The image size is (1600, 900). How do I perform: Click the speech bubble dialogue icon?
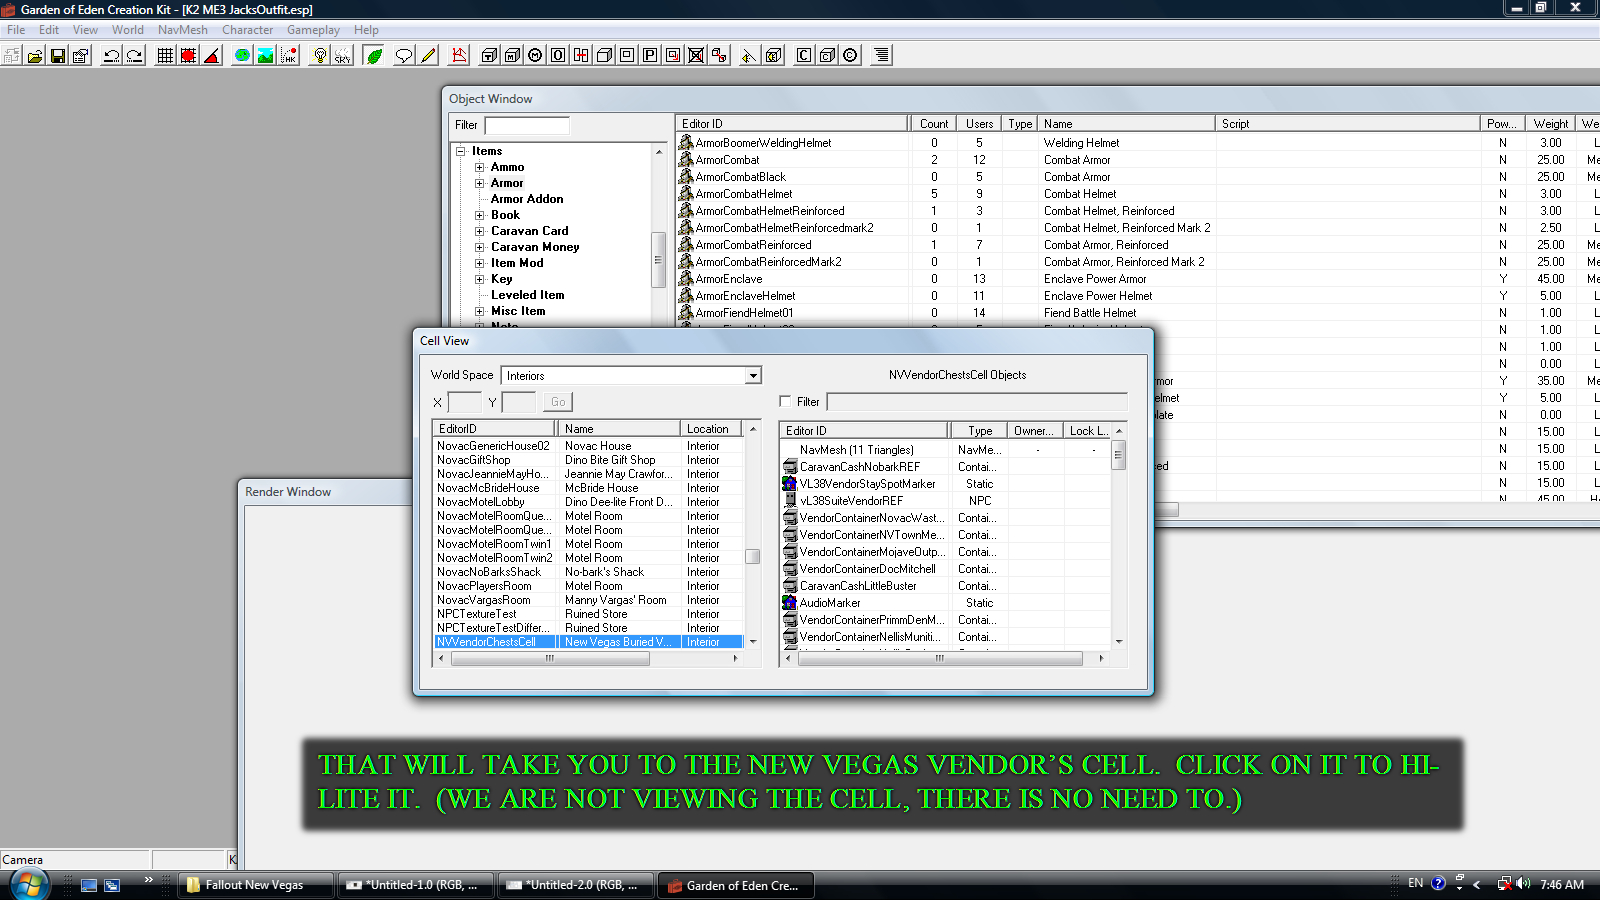coord(403,56)
